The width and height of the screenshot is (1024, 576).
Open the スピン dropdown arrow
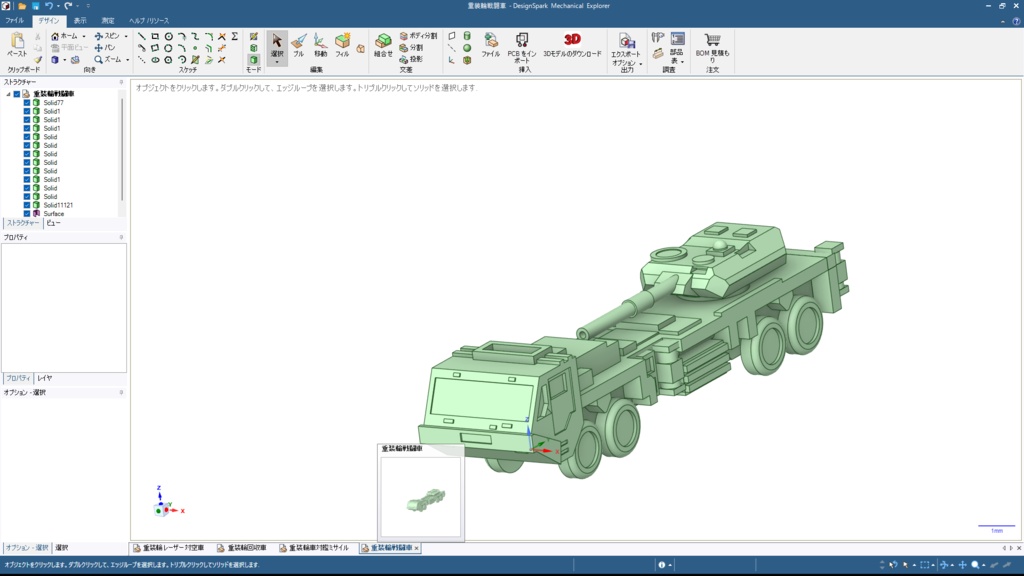coord(126,37)
